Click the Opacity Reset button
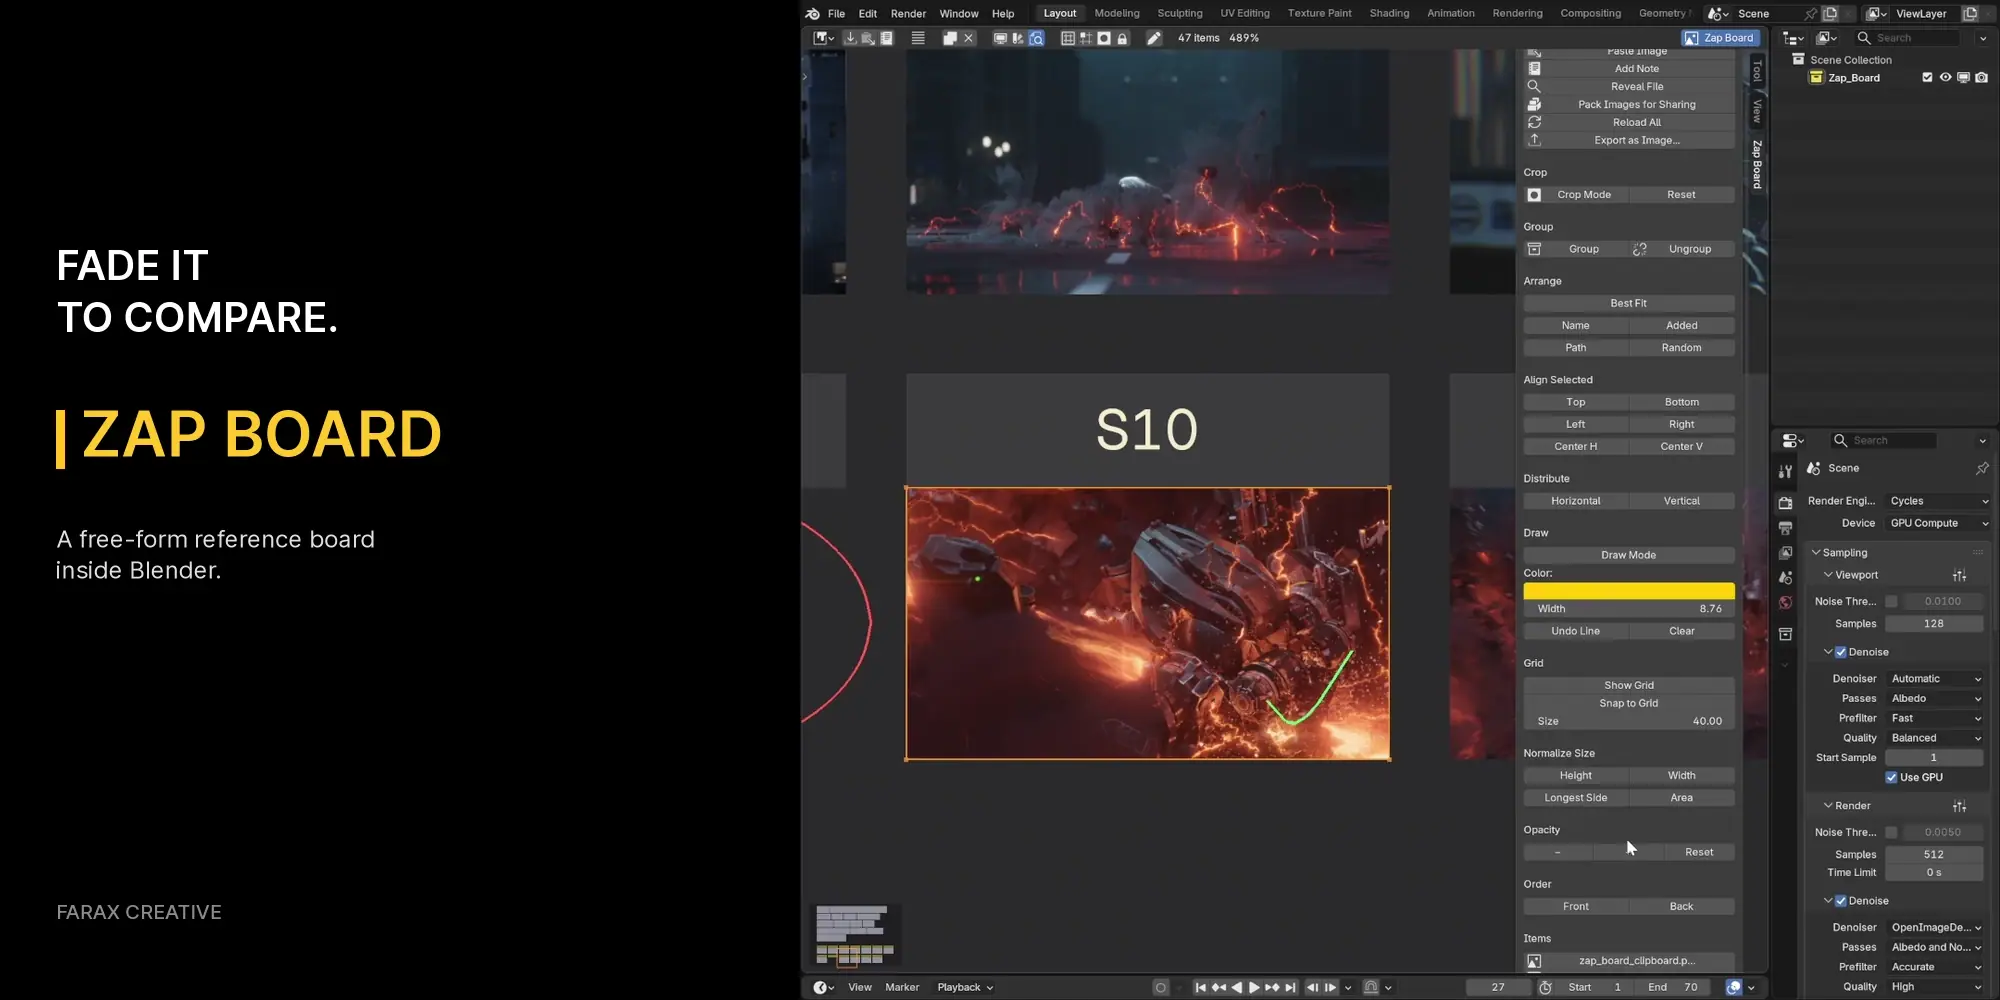The width and height of the screenshot is (2000, 1000). pos(1699,852)
